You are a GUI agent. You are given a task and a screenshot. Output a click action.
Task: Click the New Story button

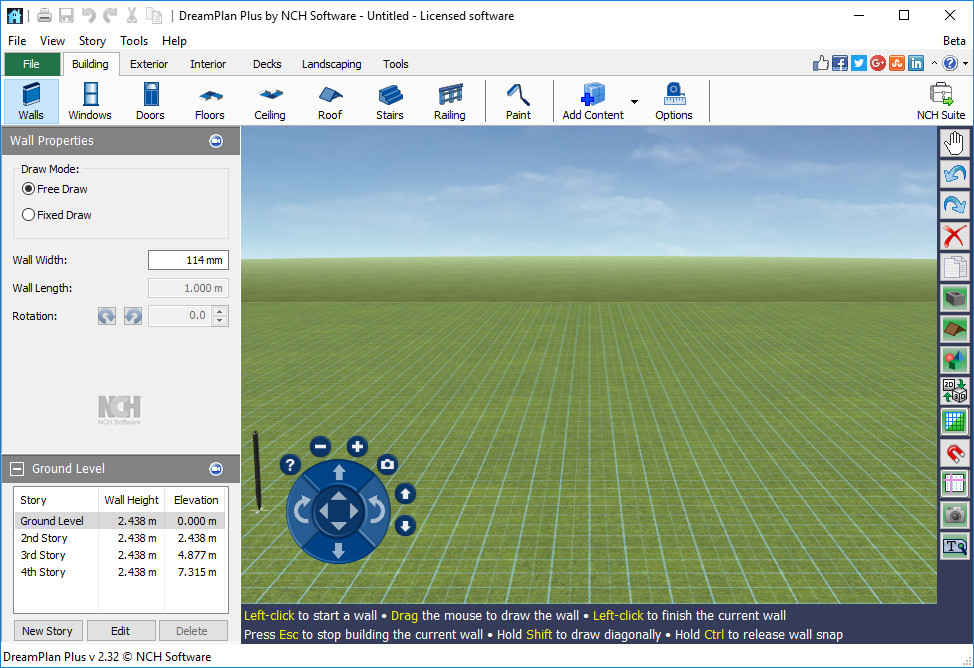[47, 631]
